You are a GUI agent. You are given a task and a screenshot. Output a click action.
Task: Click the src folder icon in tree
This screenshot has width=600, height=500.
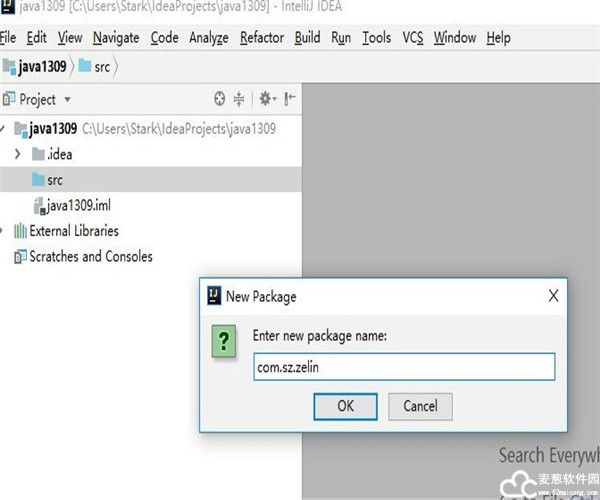click(38, 179)
